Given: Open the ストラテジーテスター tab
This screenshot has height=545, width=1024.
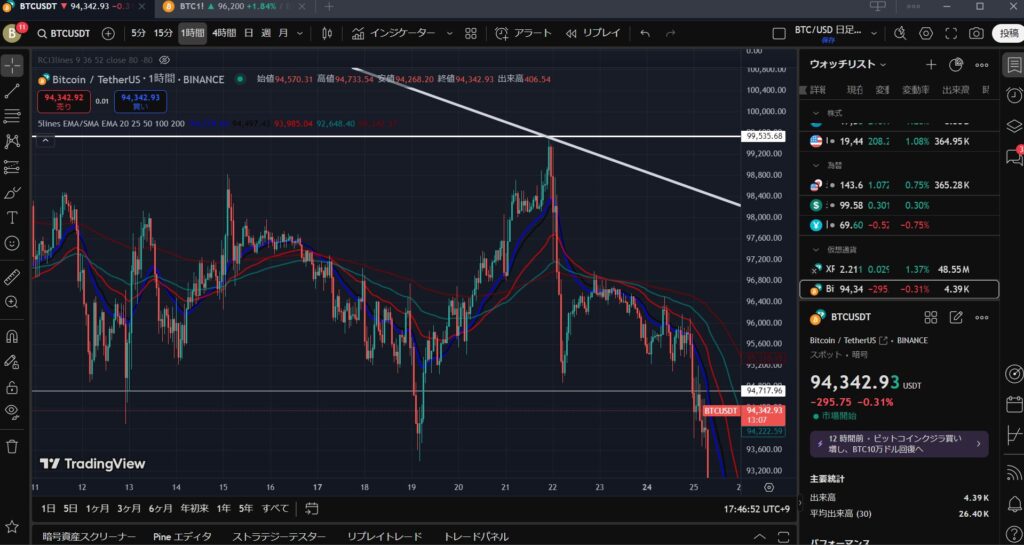Looking at the screenshot, I should tap(279, 537).
